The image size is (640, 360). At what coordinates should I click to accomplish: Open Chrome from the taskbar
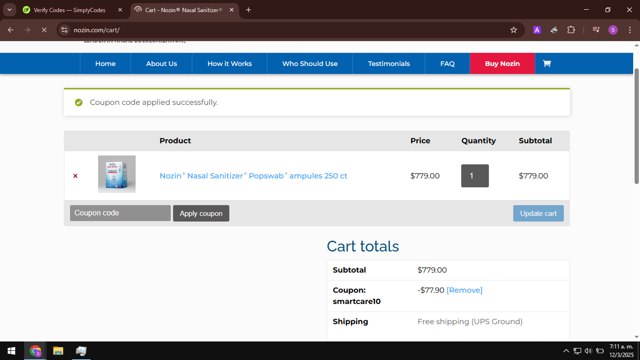tap(35, 351)
